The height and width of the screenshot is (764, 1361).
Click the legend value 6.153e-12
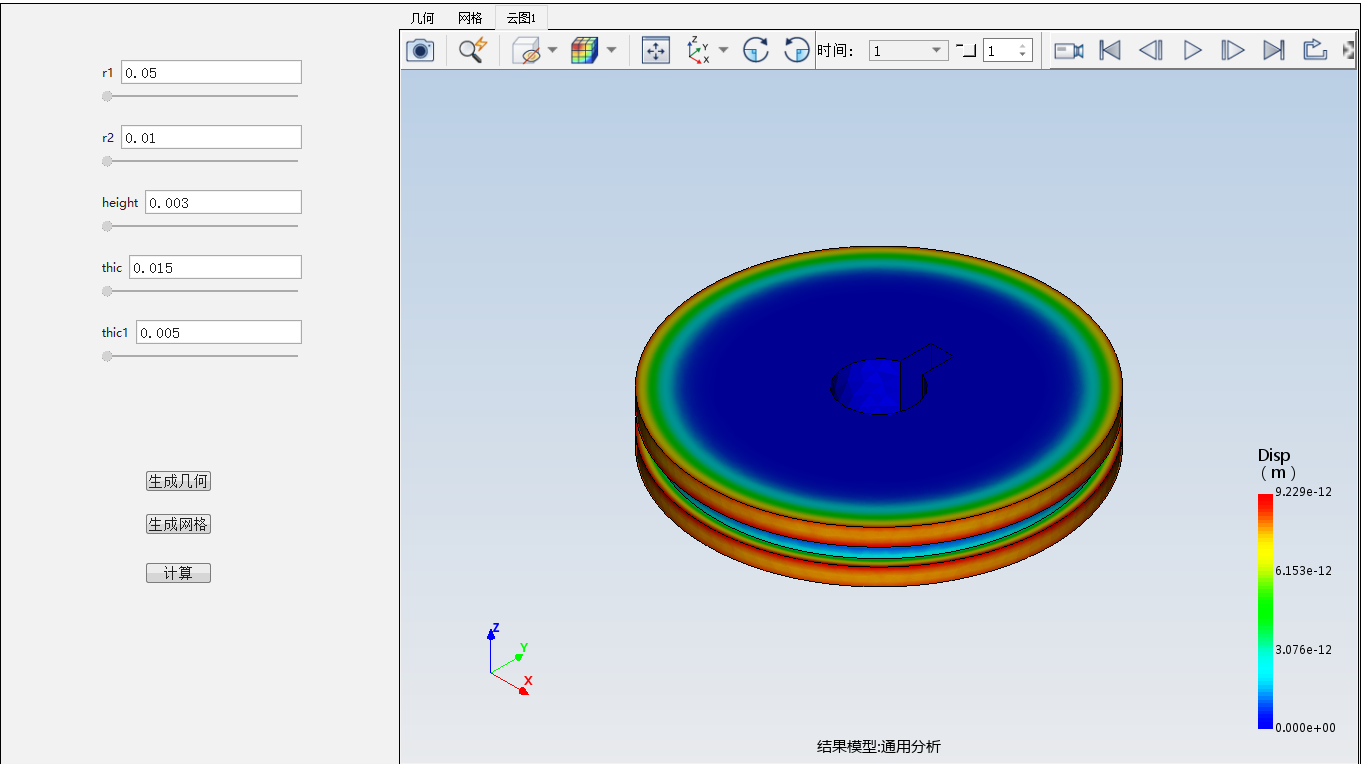pyautogui.click(x=1303, y=570)
